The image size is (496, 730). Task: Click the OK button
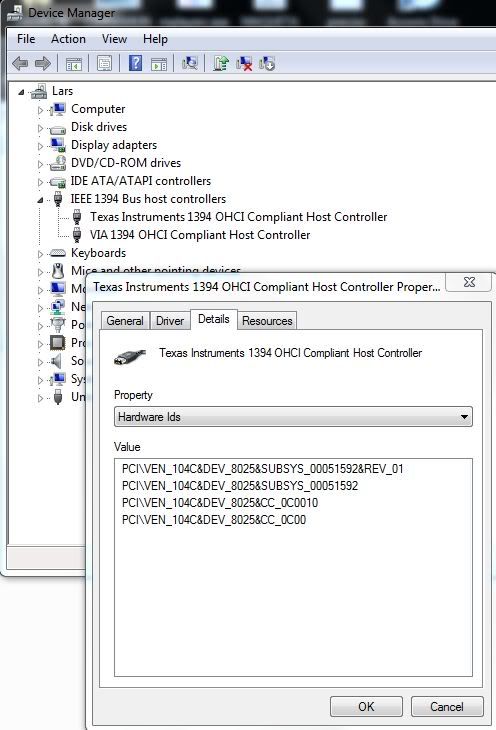tap(366, 707)
